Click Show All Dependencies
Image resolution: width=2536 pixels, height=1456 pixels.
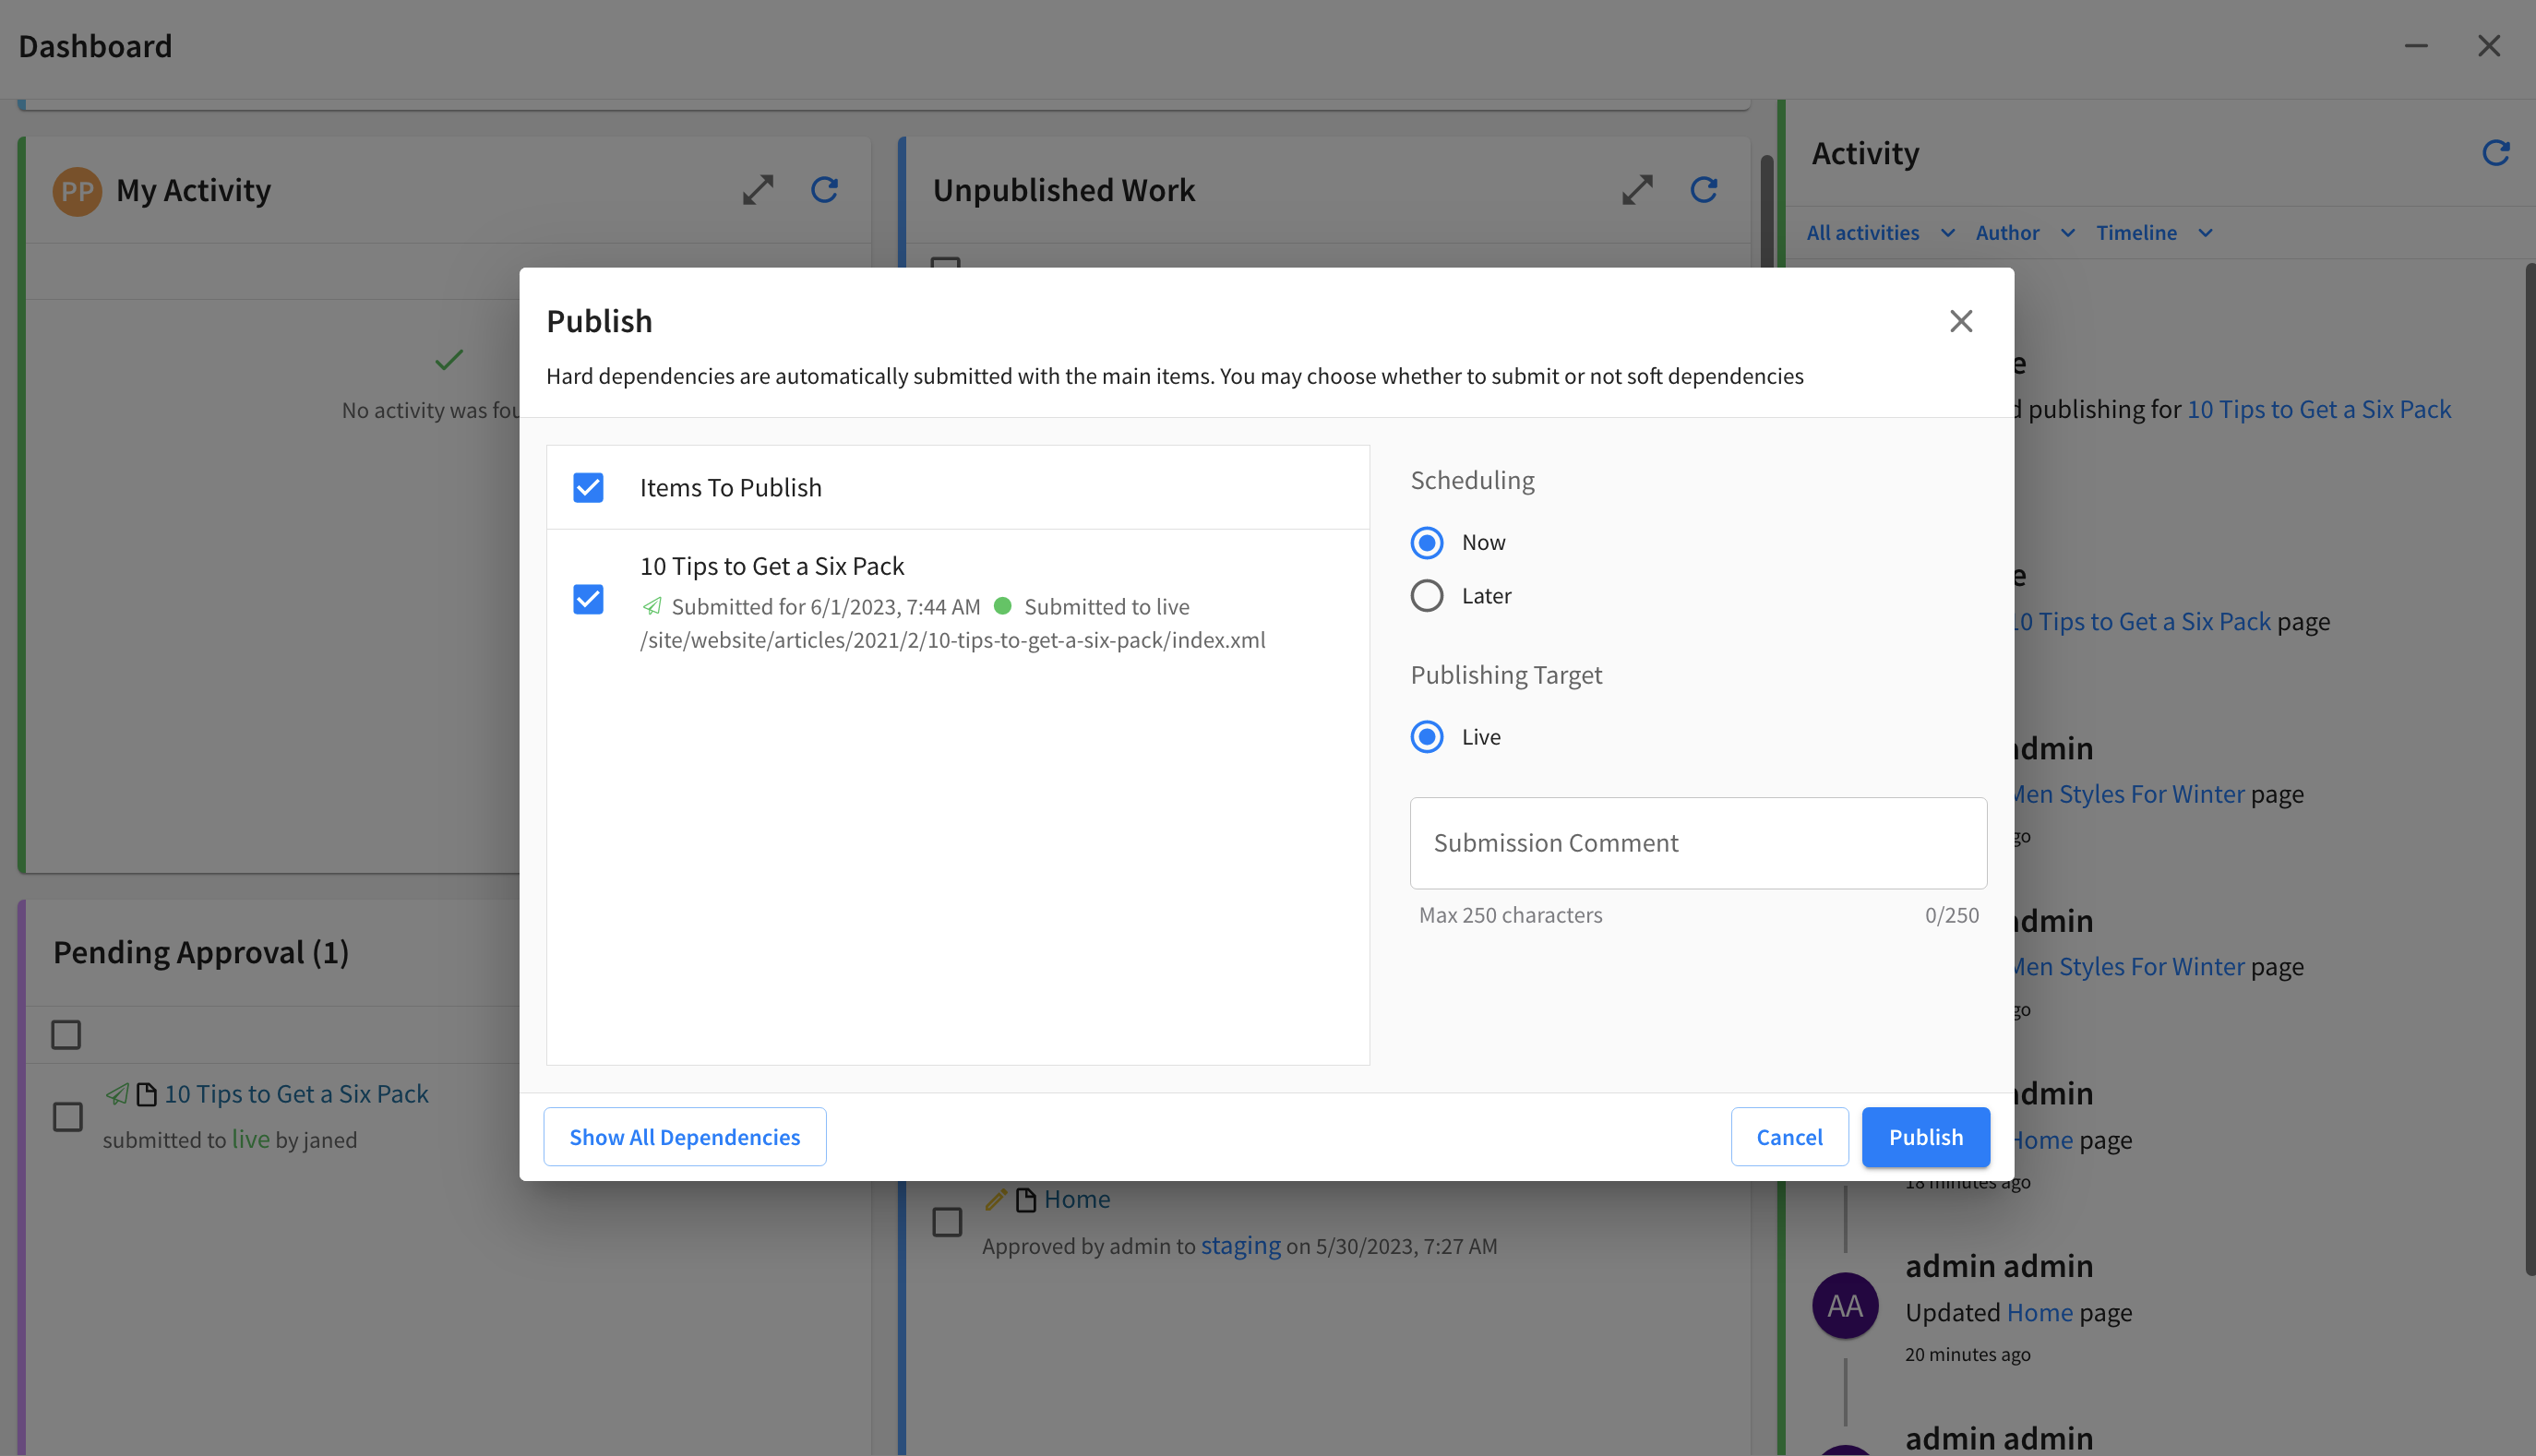[x=685, y=1136]
